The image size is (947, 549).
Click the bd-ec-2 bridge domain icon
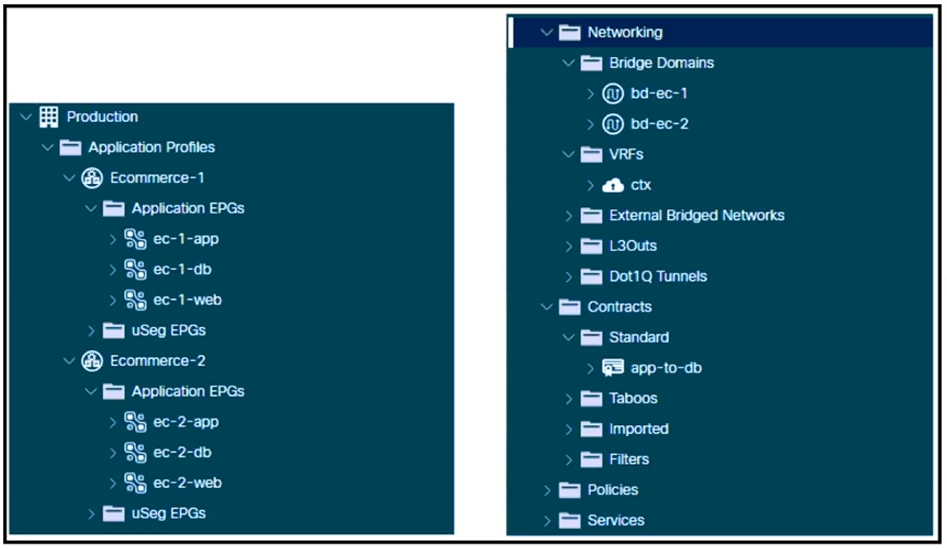click(x=613, y=124)
